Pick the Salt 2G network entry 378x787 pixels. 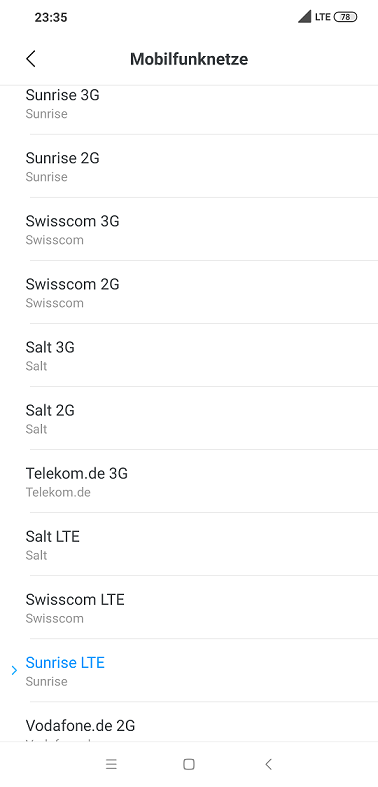[189, 419]
